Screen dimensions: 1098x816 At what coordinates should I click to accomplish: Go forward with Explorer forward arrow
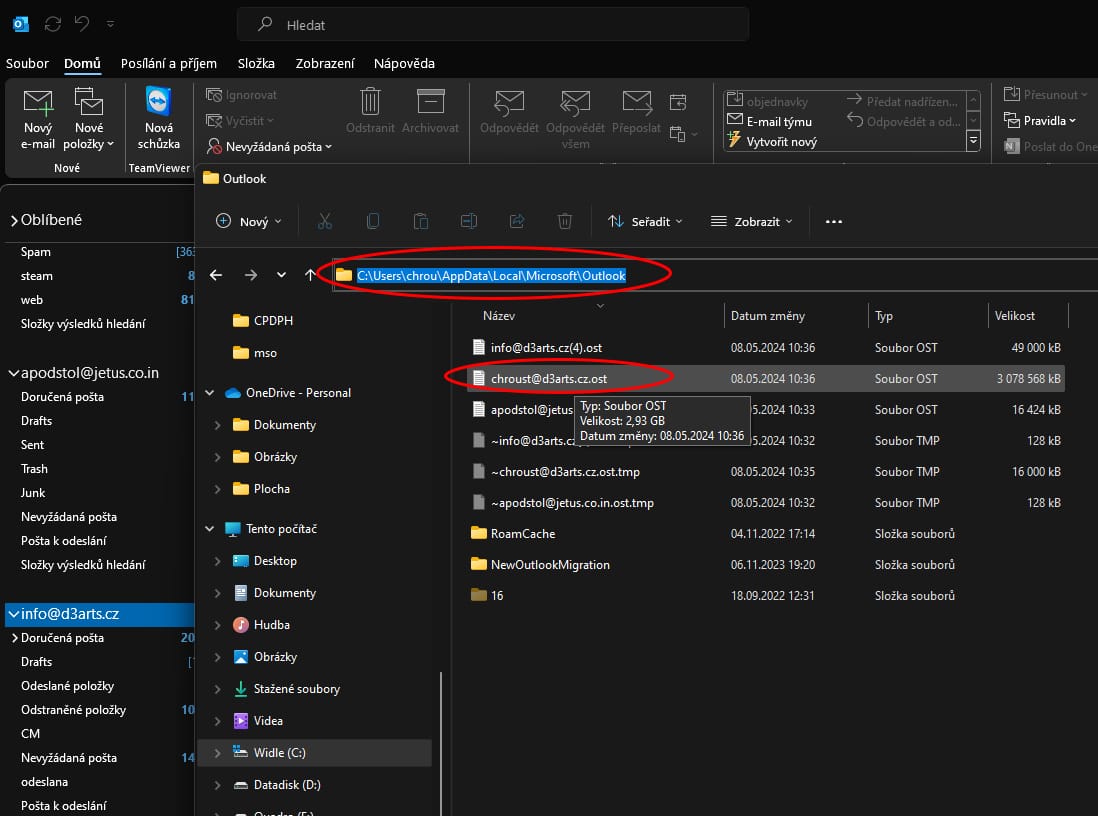point(250,275)
